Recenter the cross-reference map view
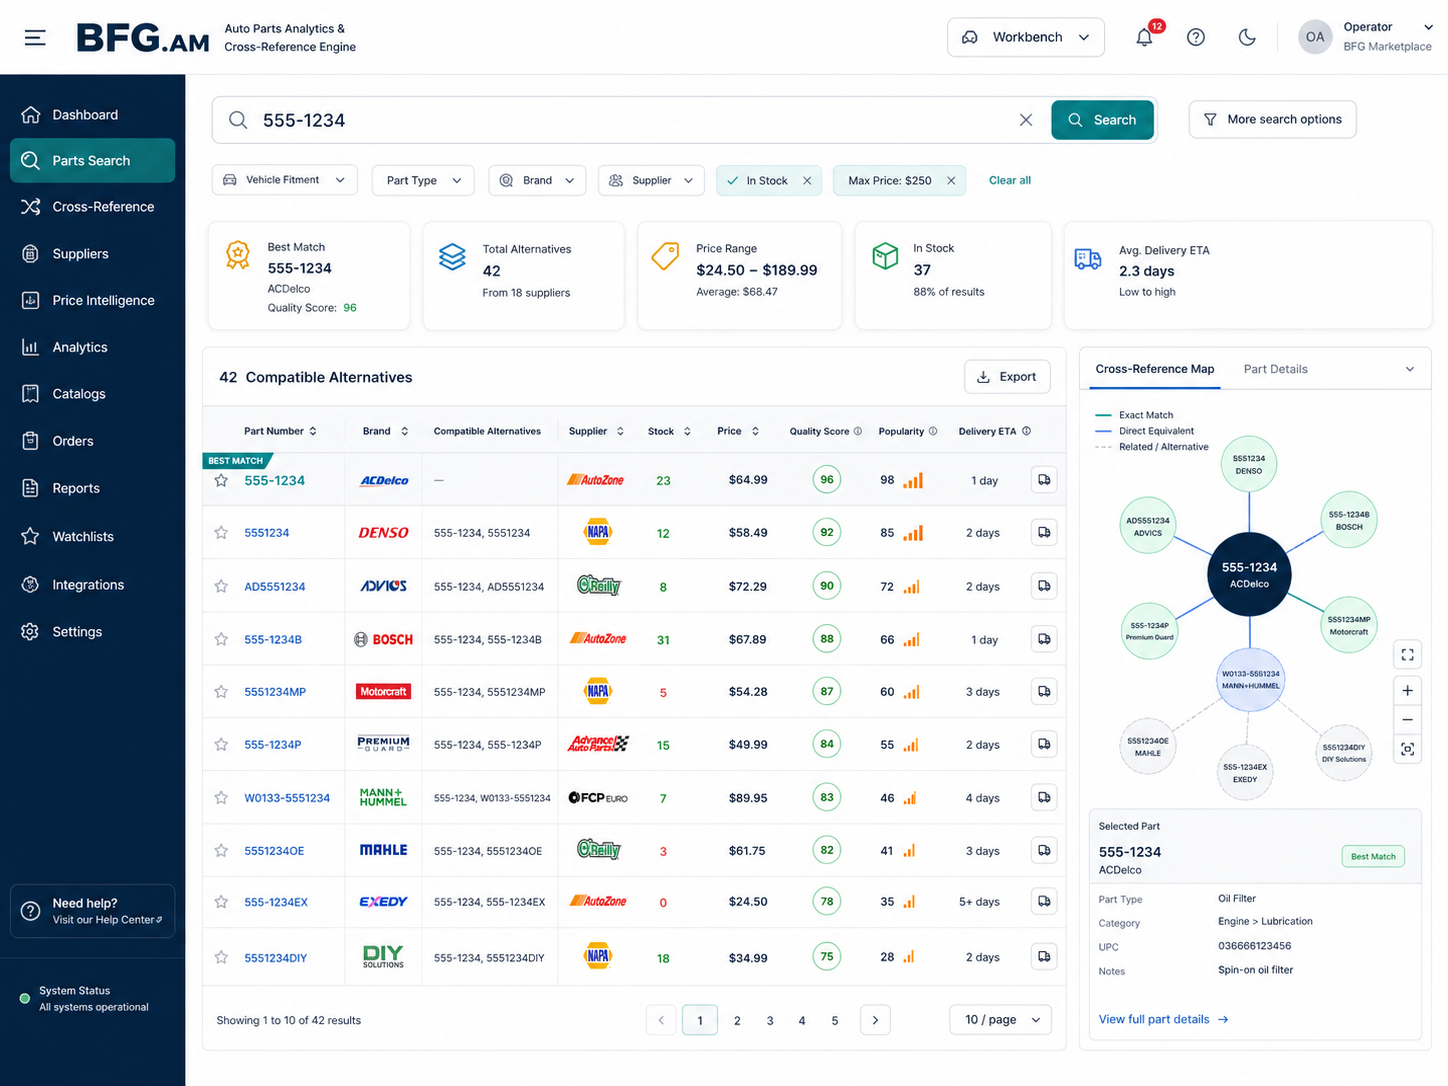This screenshot has width=1448, height=1086. coord(1407,749)
